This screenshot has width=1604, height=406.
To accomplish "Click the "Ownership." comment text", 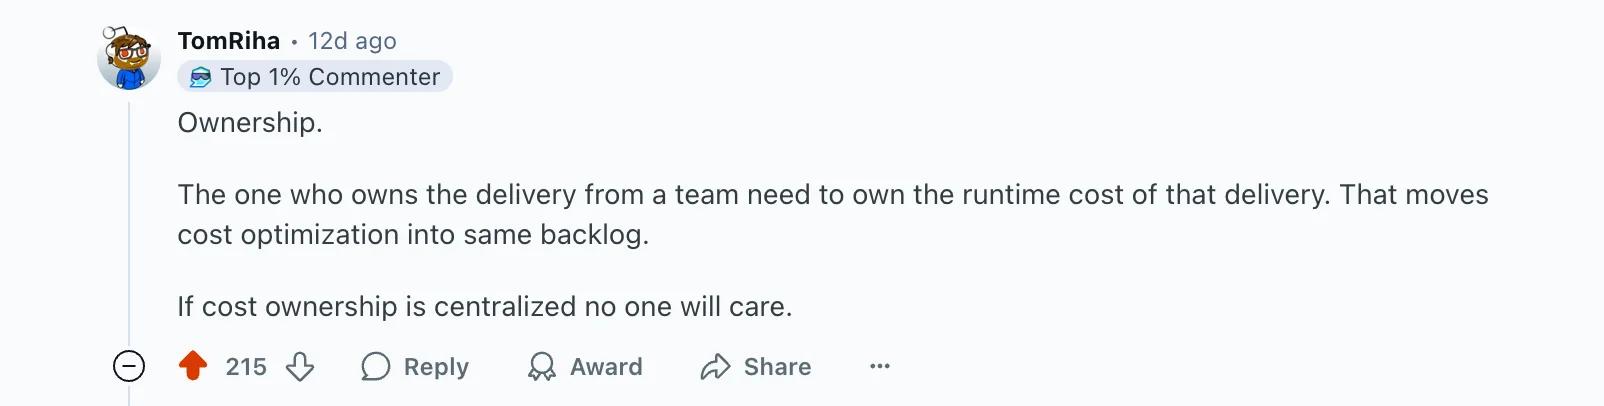I will point(250,123).
